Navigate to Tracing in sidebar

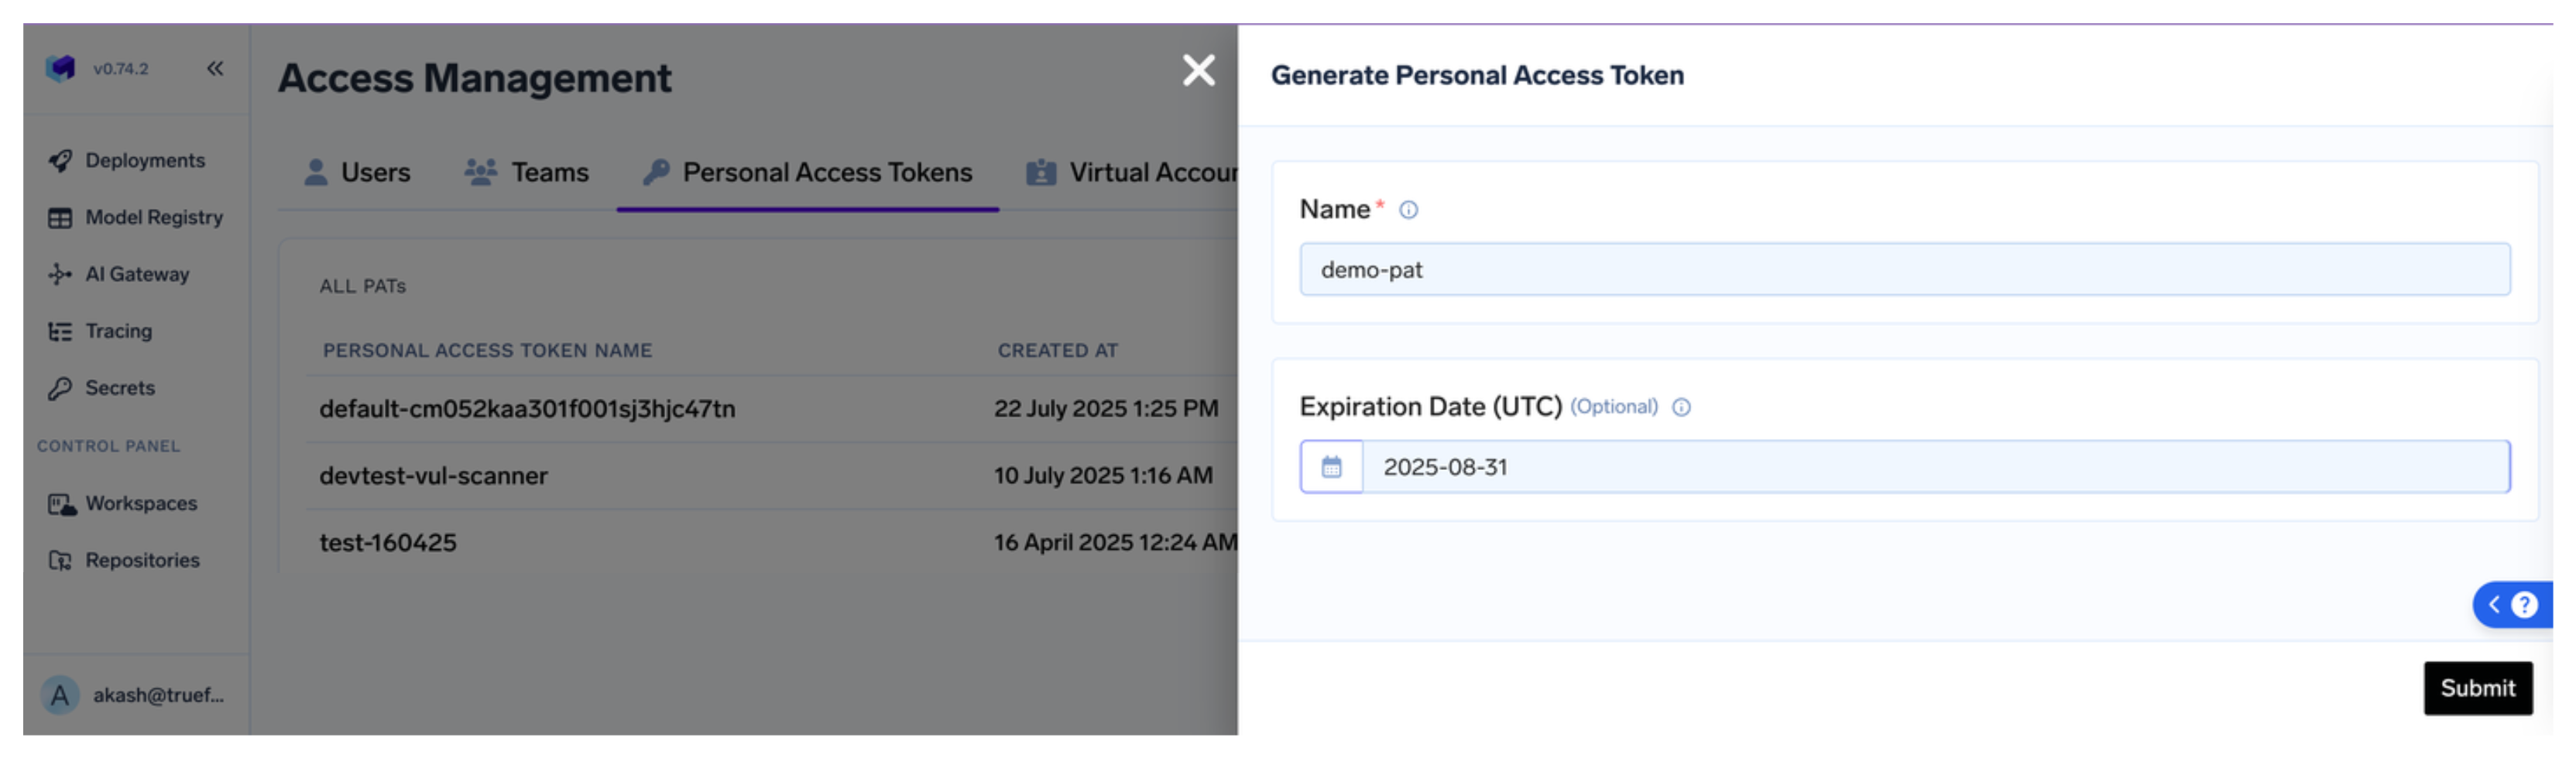click(118, 332)
